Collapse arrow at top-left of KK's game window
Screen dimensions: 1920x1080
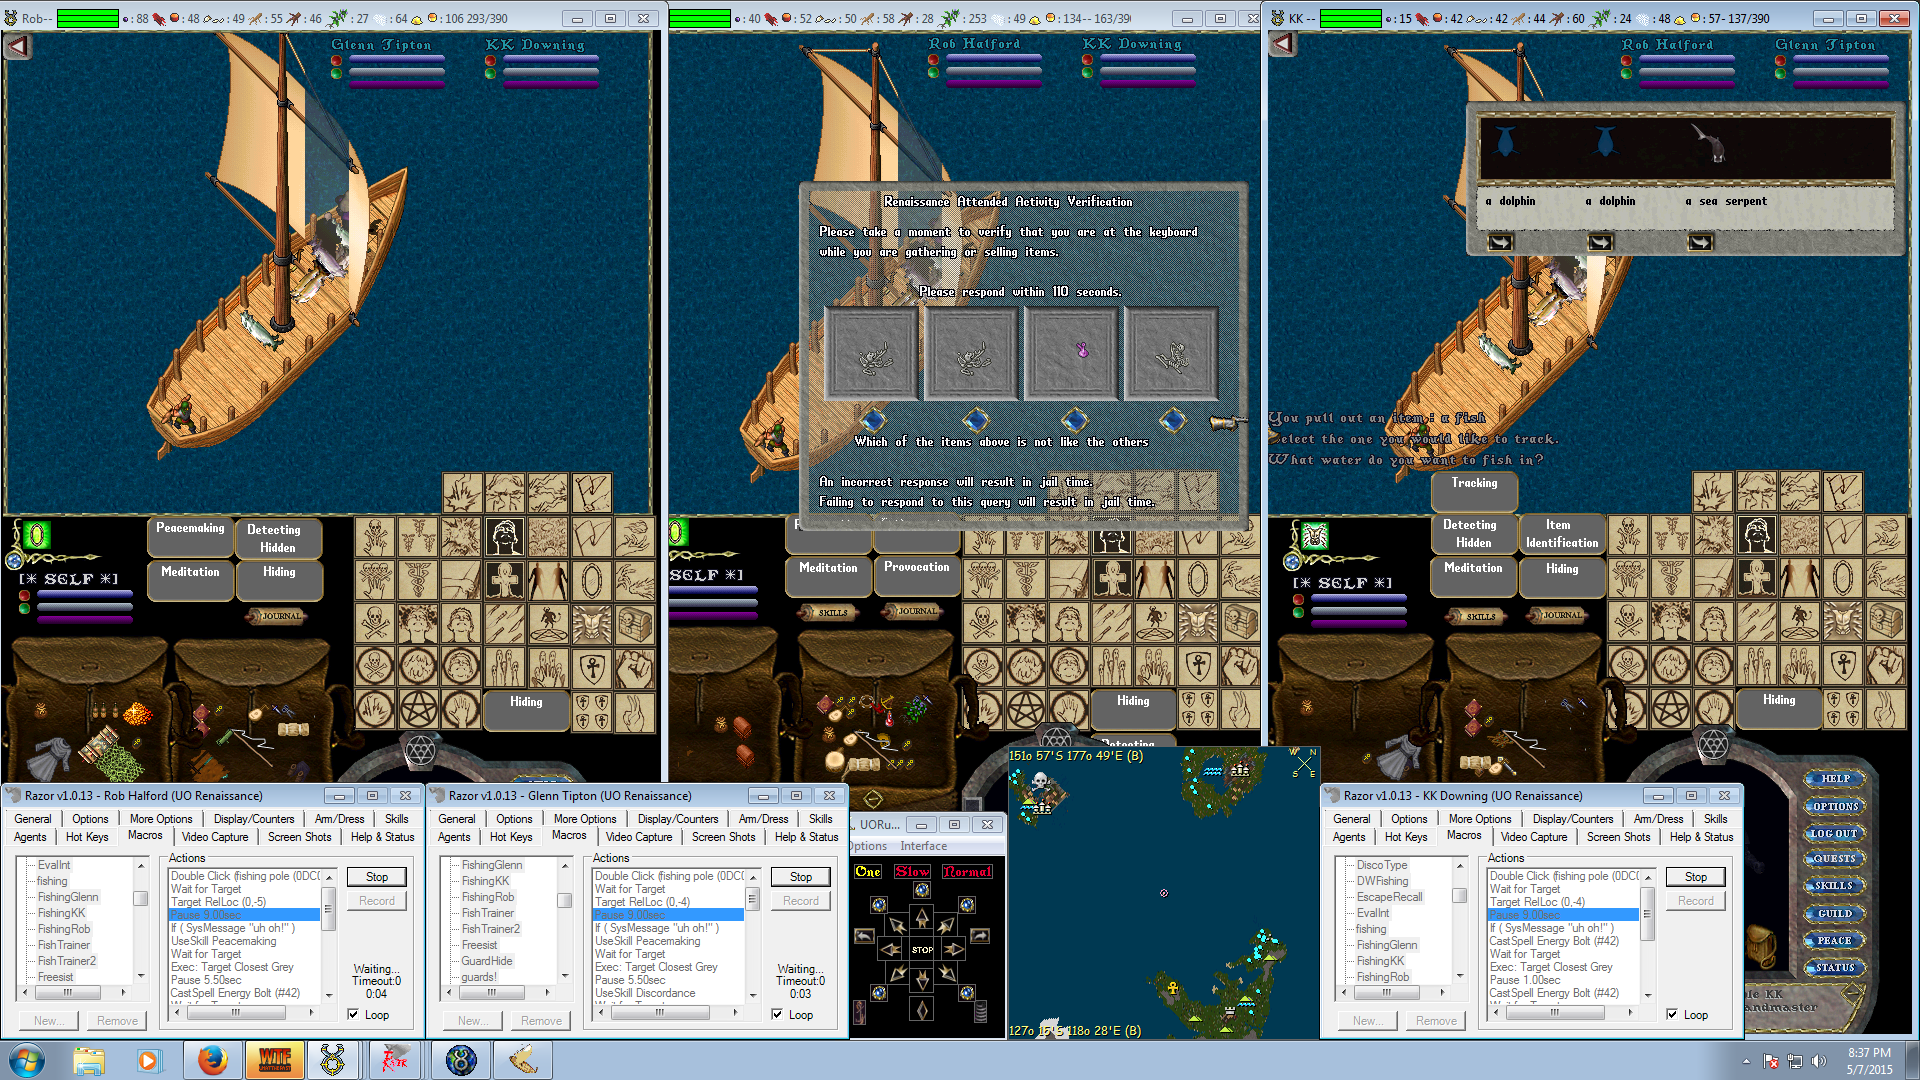point(1284,44)
